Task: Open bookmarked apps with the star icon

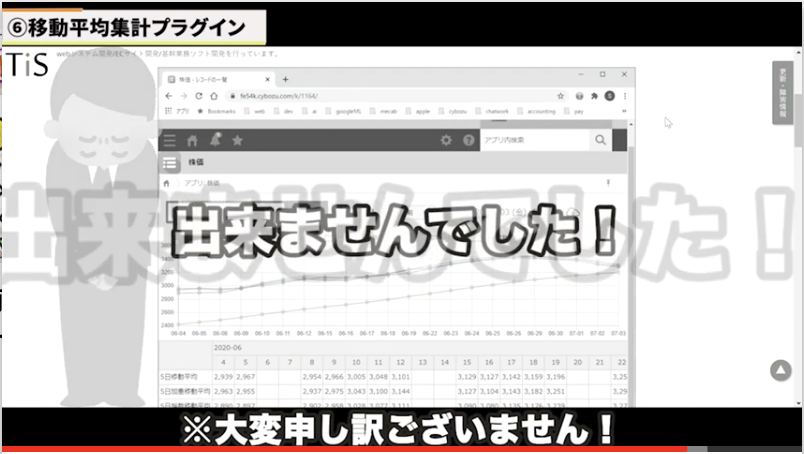Action: [x=237, y=141]
